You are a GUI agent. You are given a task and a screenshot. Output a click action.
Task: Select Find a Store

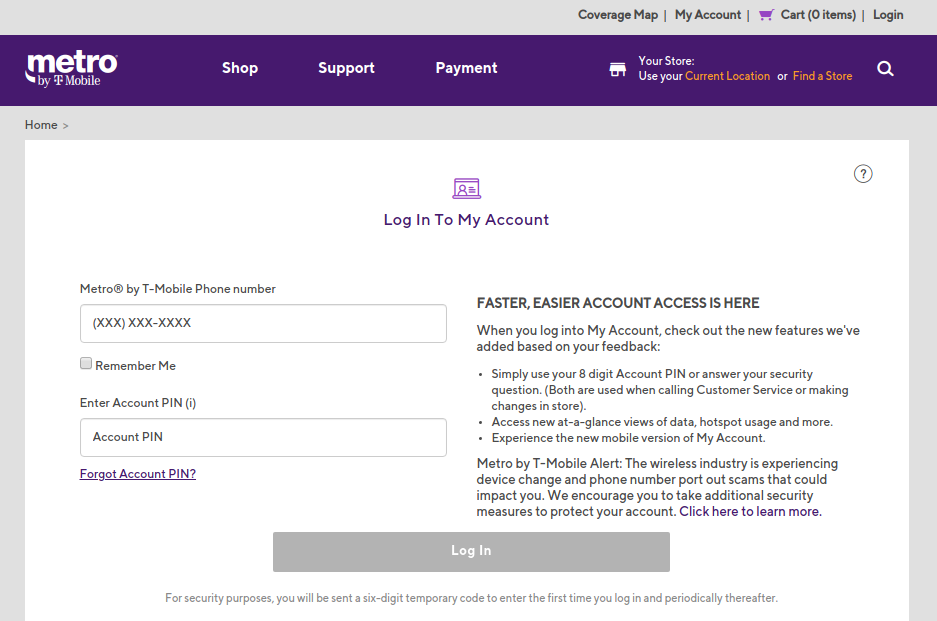pyautogui.click(x=822, y=75)
